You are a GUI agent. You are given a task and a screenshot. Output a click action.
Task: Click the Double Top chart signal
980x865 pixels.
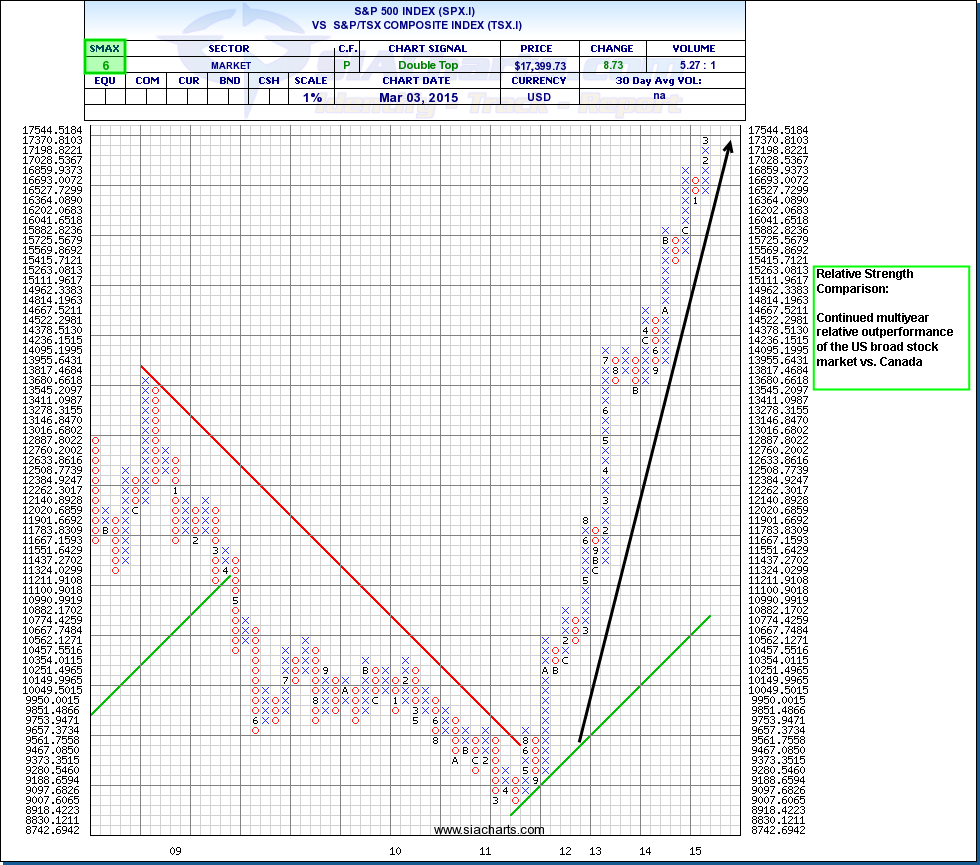click(x=438, y=65)
